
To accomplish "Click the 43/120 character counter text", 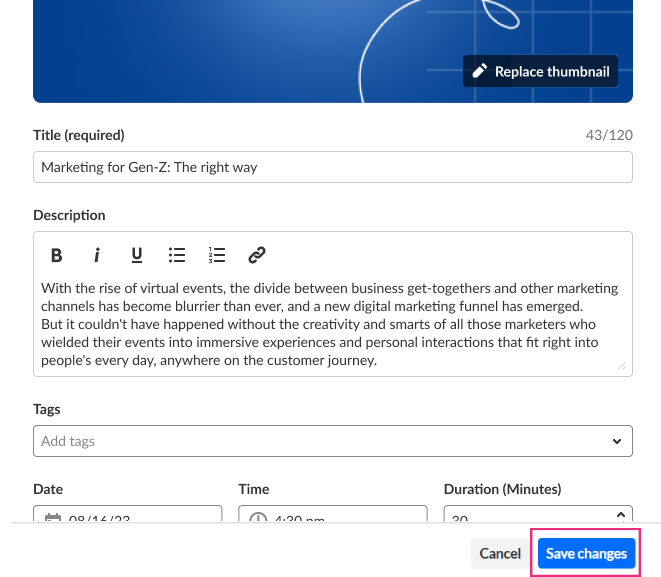I will (x=609, y=135).
